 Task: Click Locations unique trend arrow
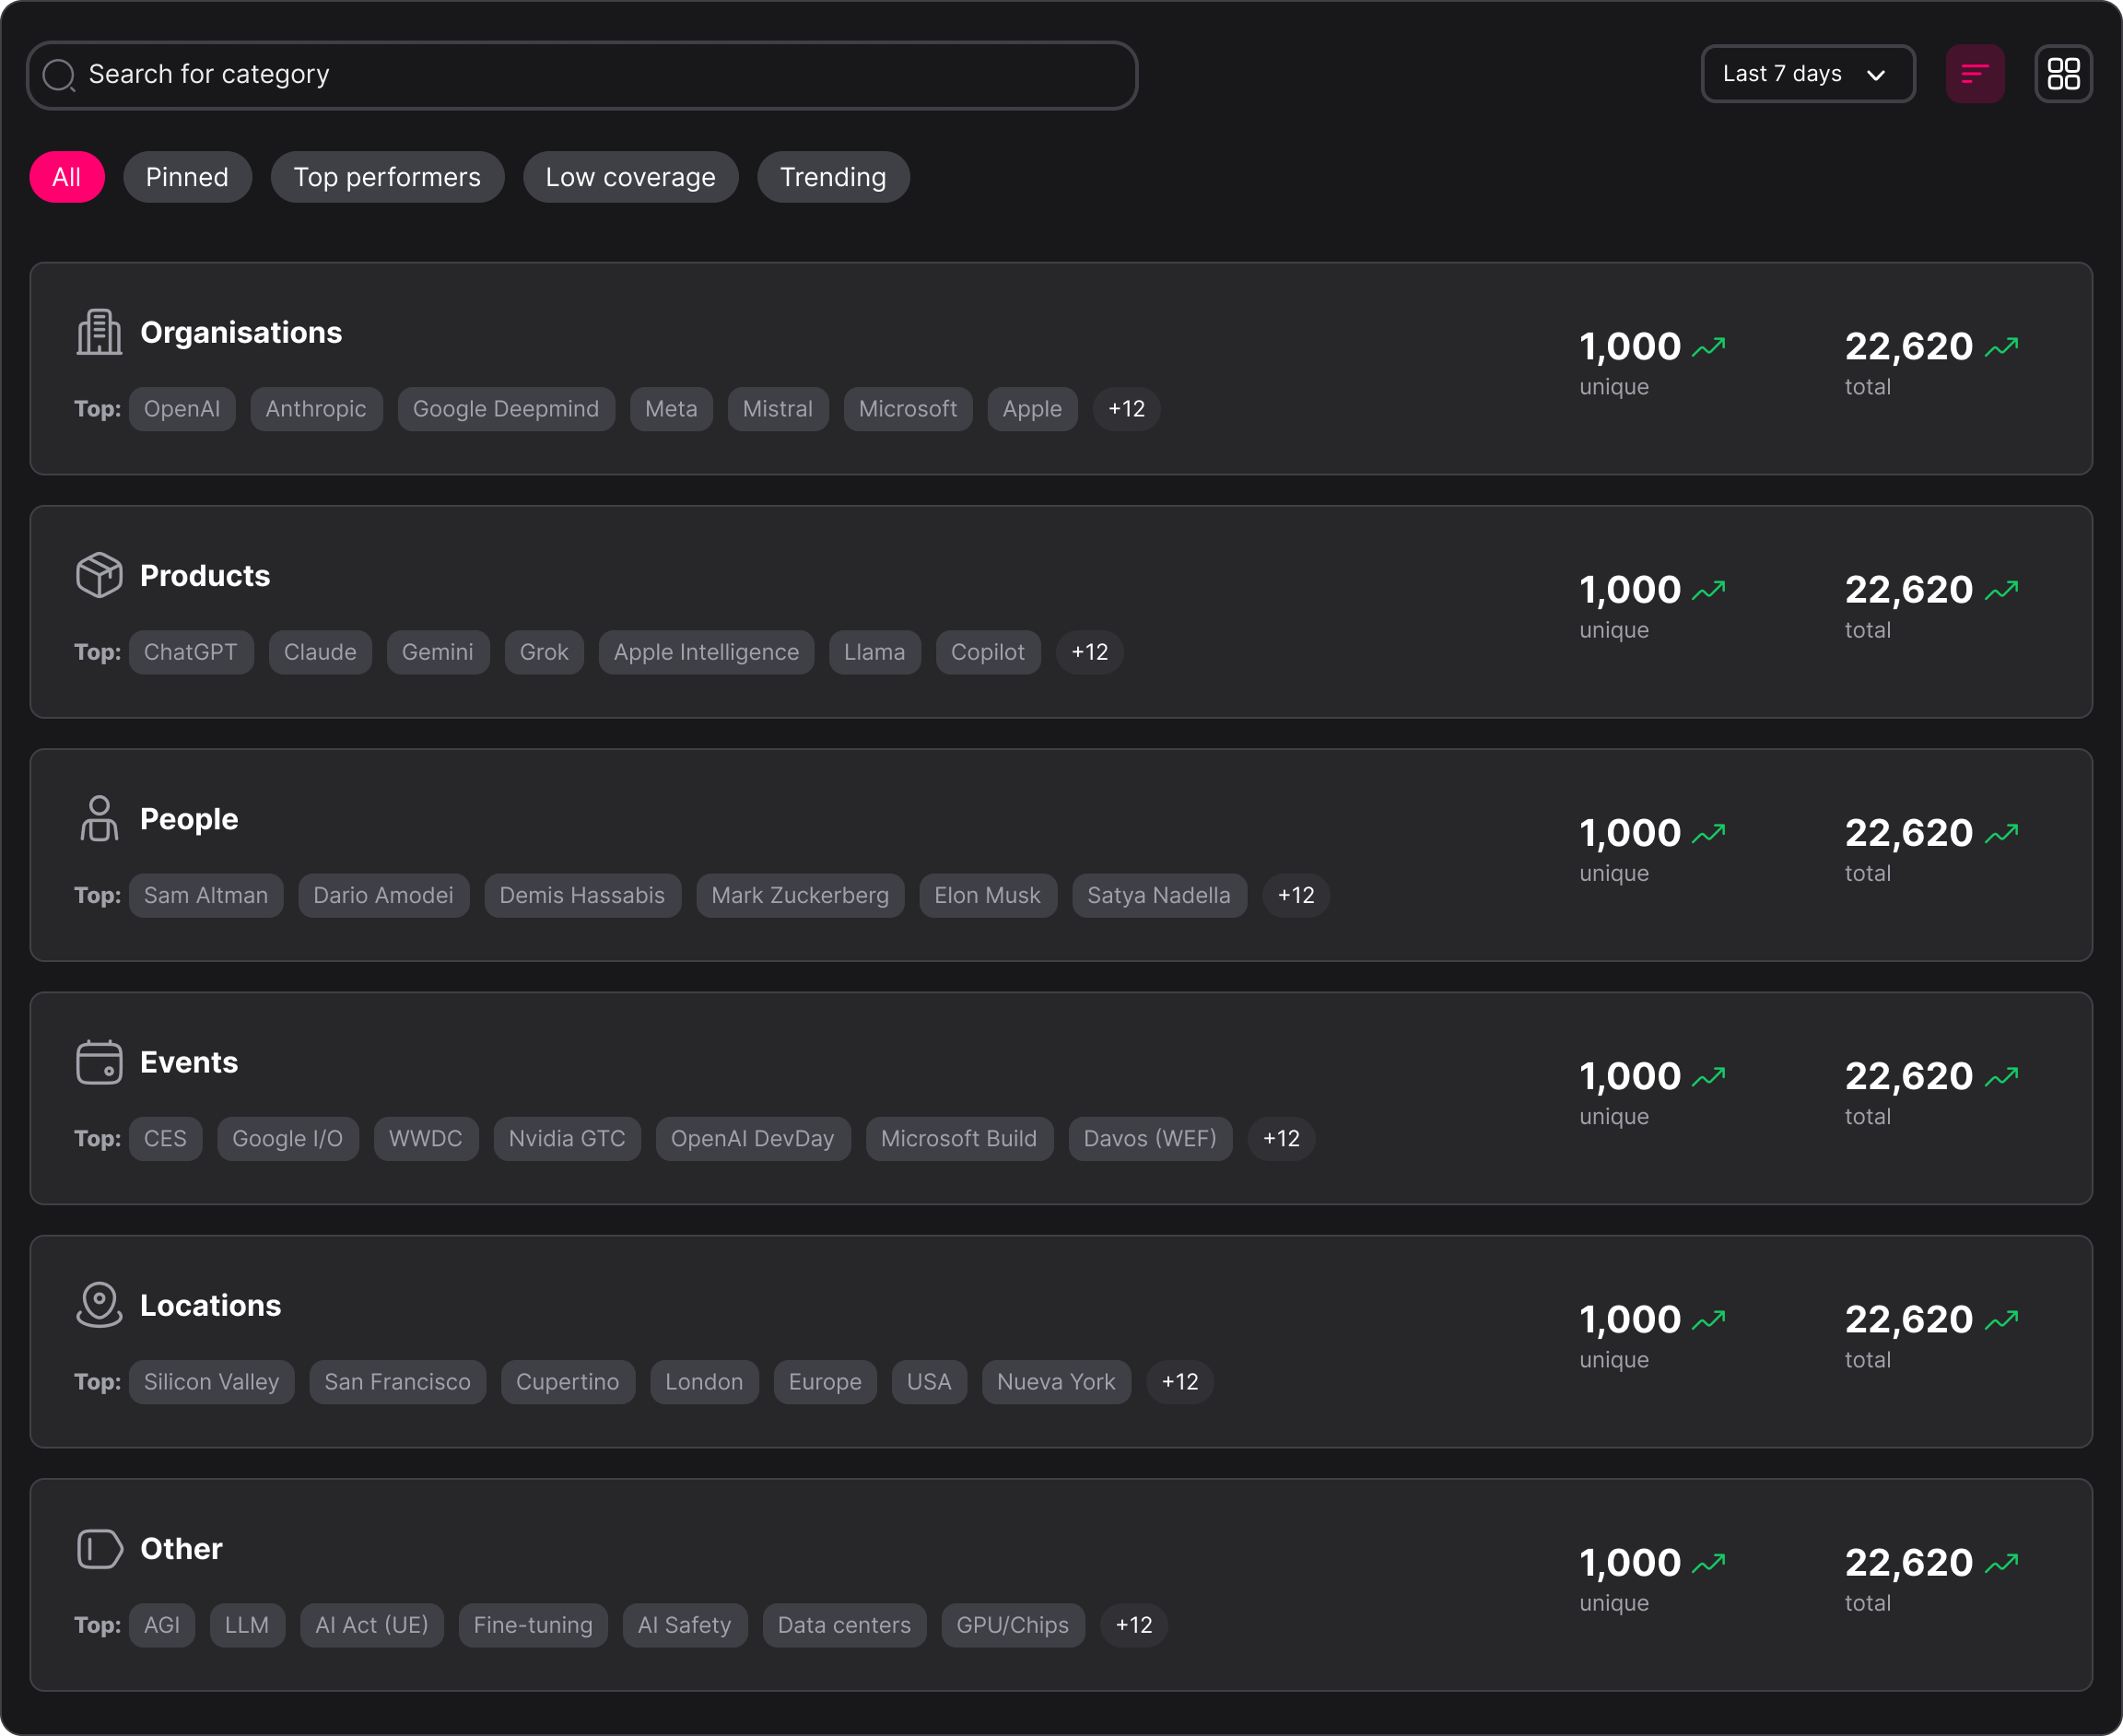1709,1320
